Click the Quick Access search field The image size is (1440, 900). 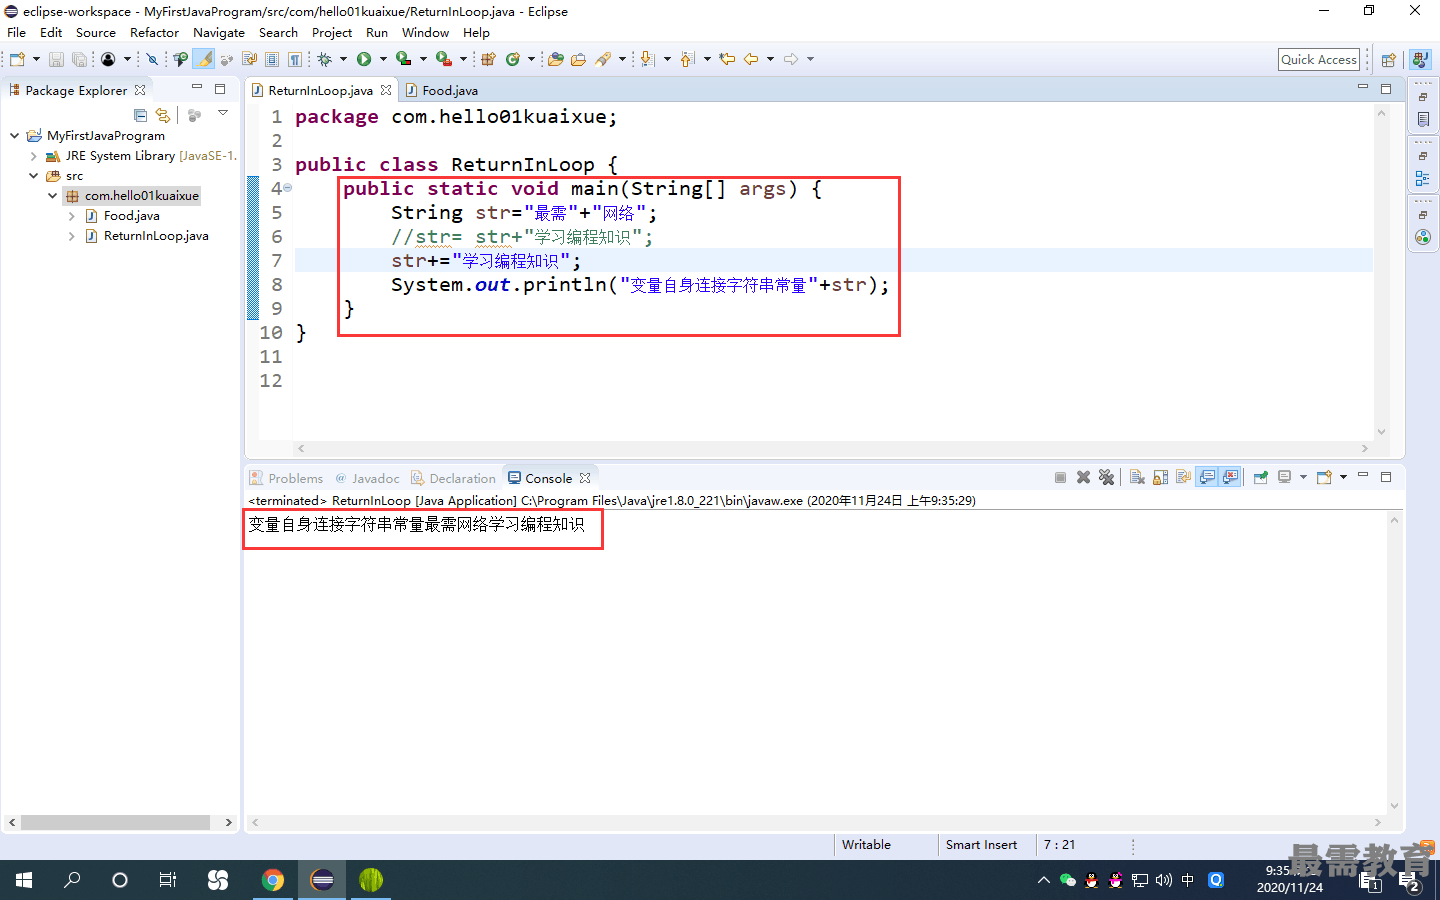coord(1319,59)
